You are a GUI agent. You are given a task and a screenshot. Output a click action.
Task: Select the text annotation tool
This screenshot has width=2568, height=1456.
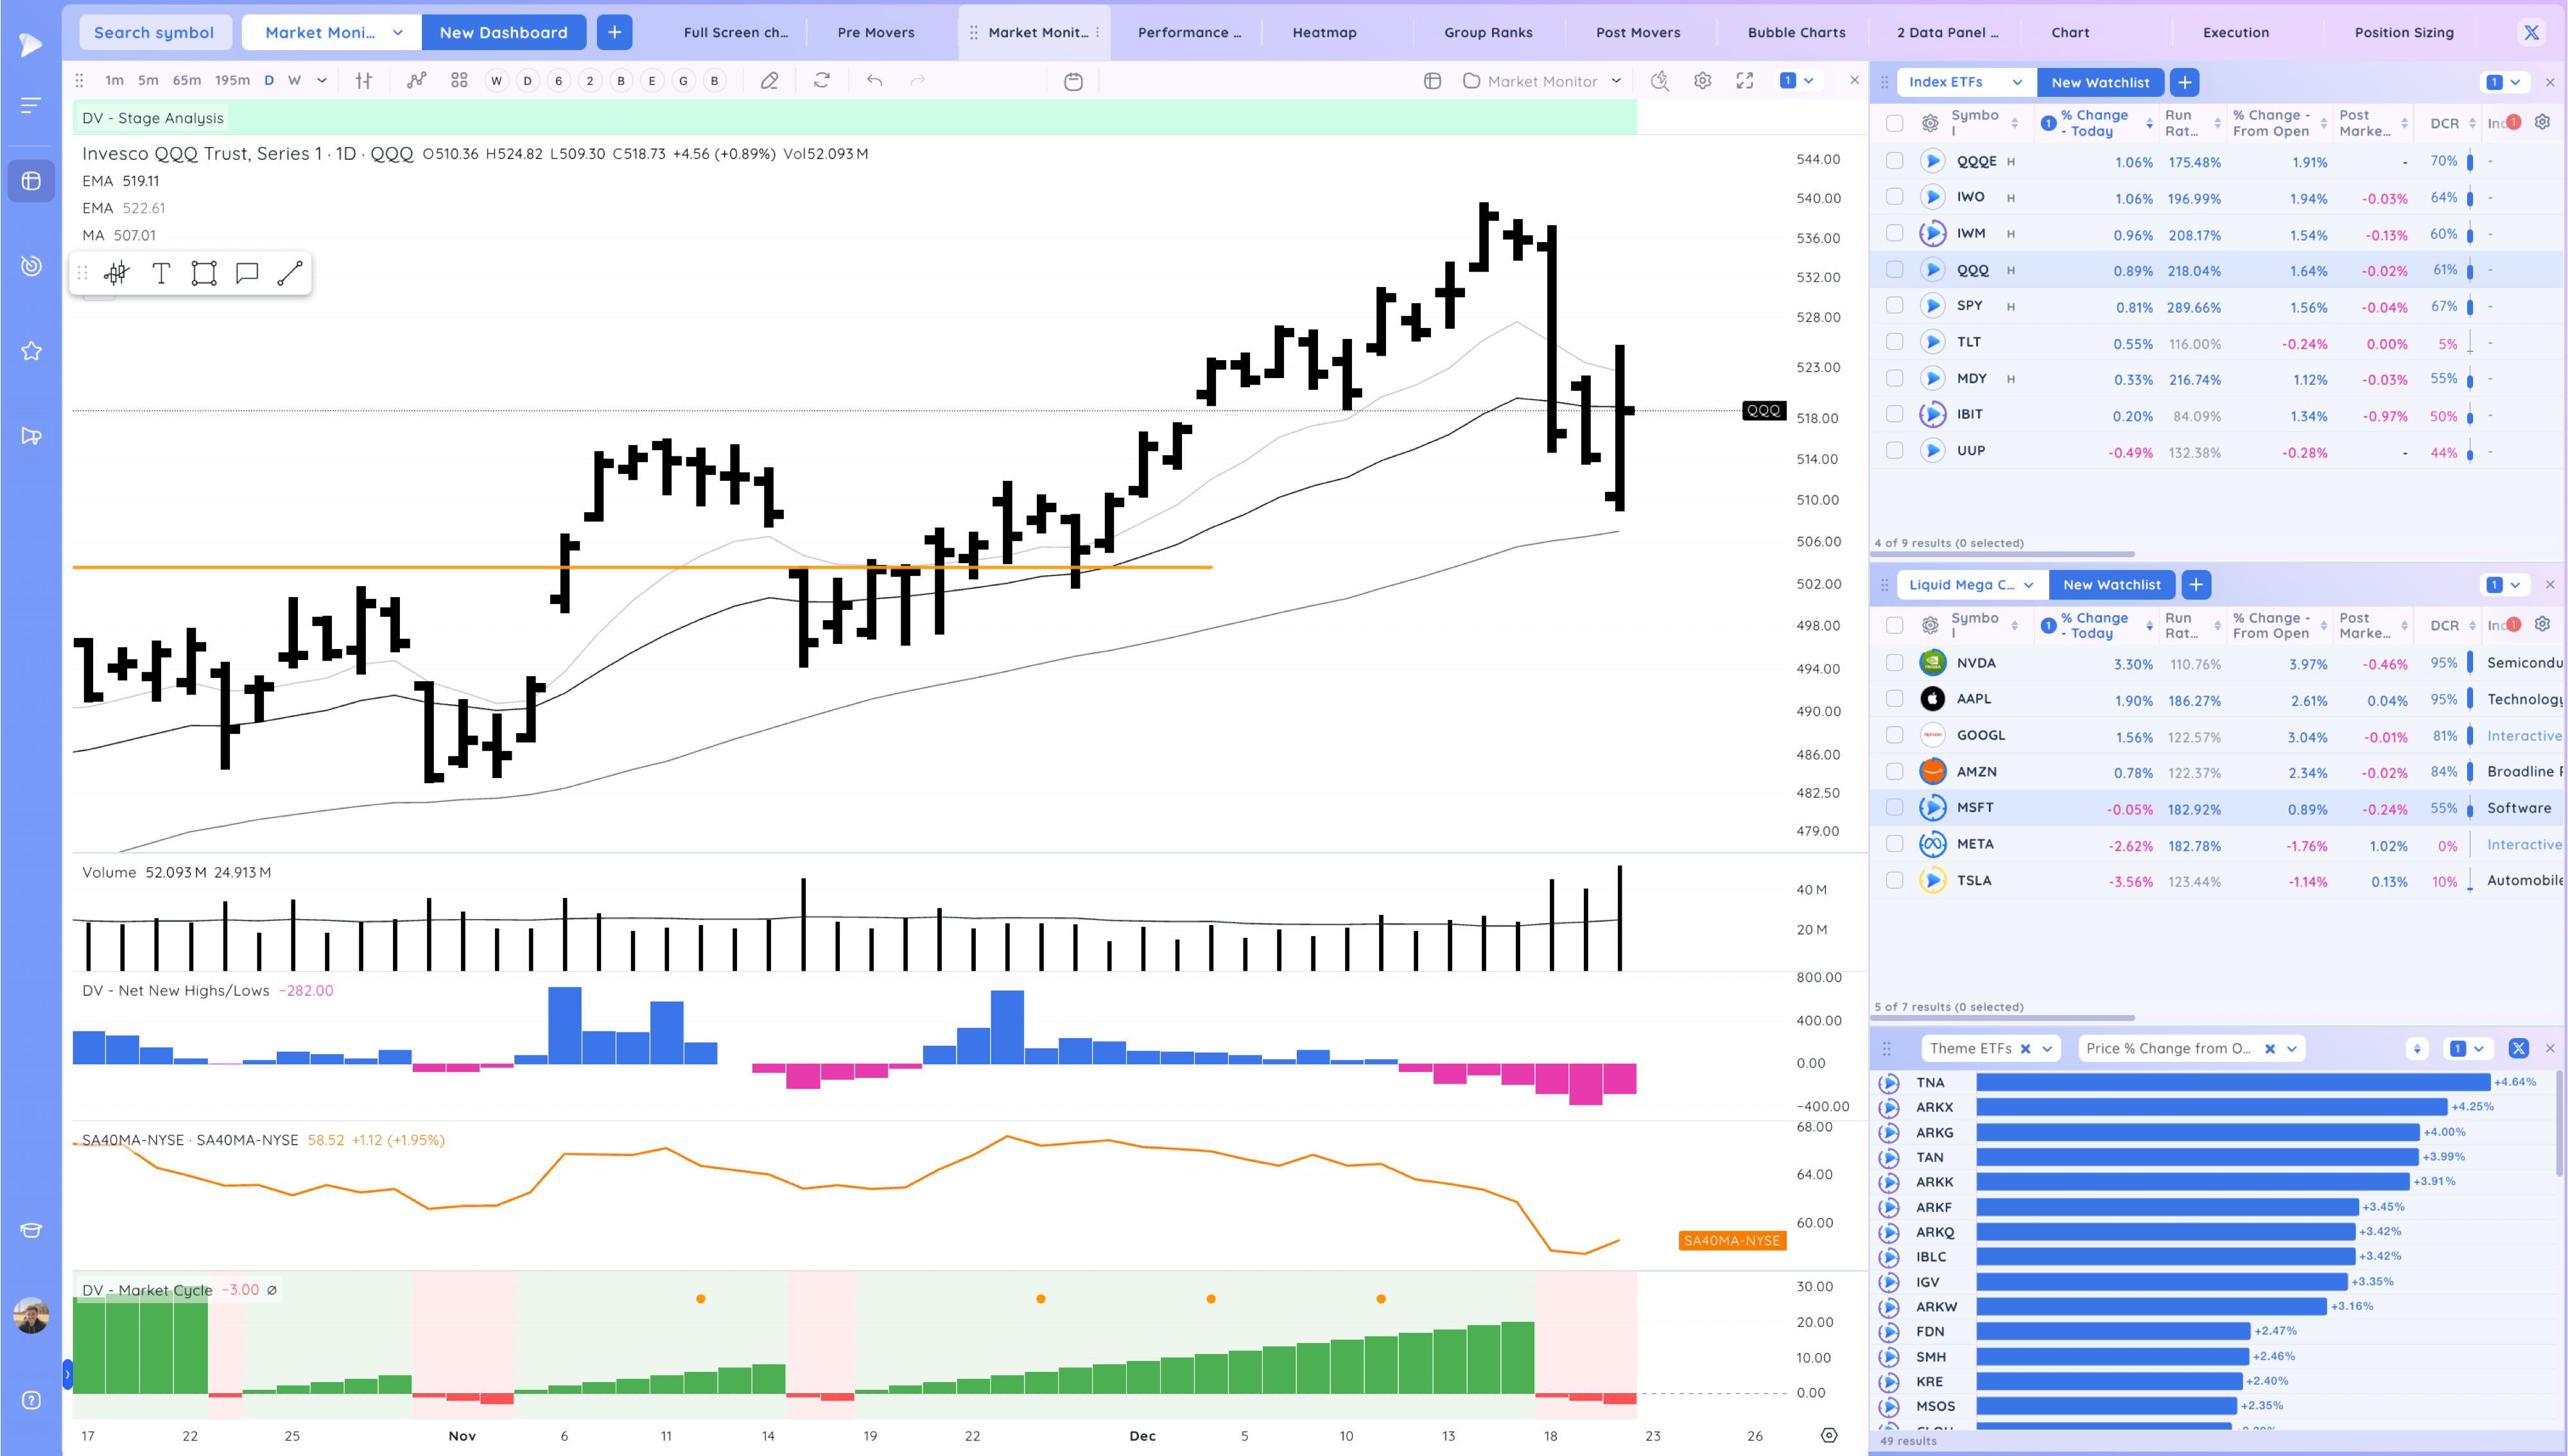161,273
